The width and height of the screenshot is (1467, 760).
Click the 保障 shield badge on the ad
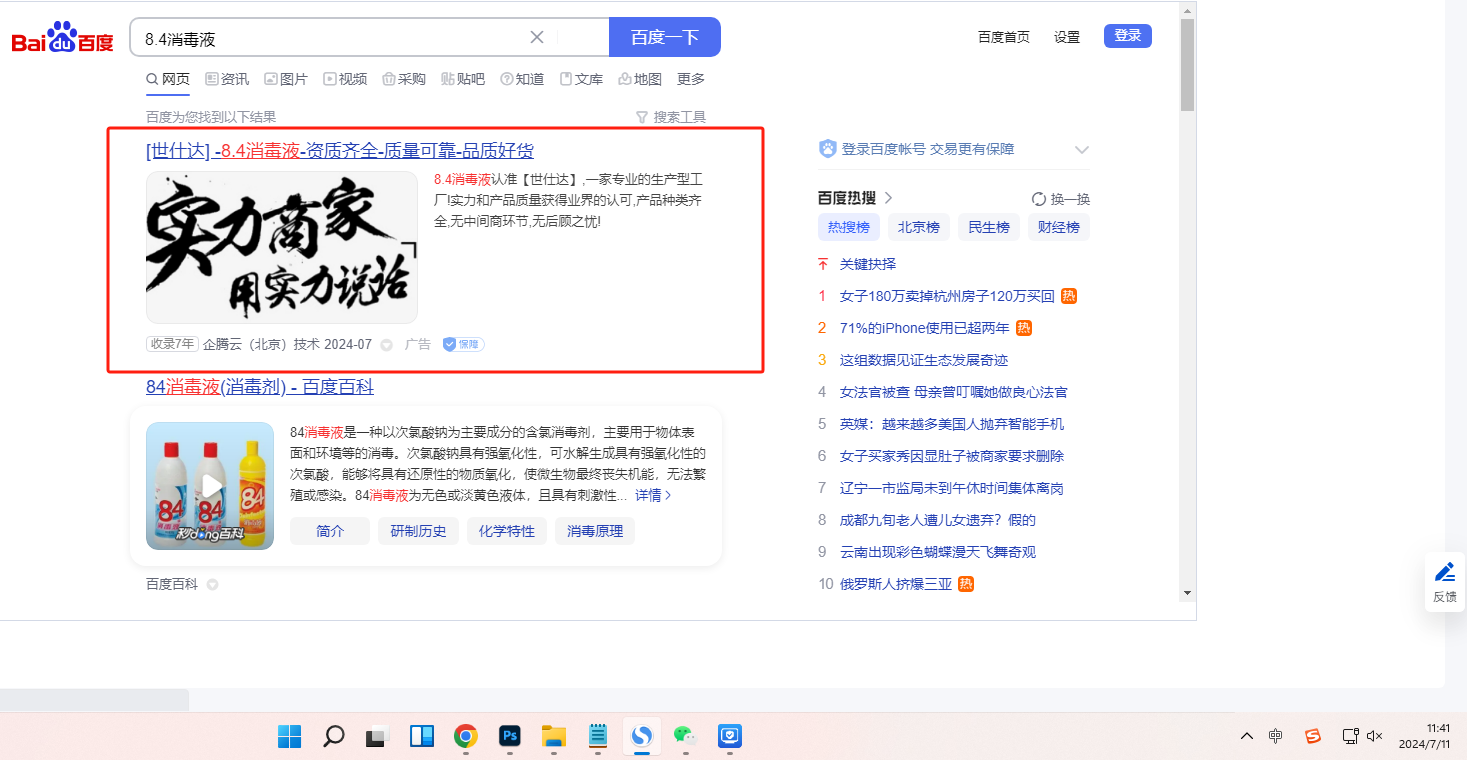pyautogui.click(x=463, y=344)
